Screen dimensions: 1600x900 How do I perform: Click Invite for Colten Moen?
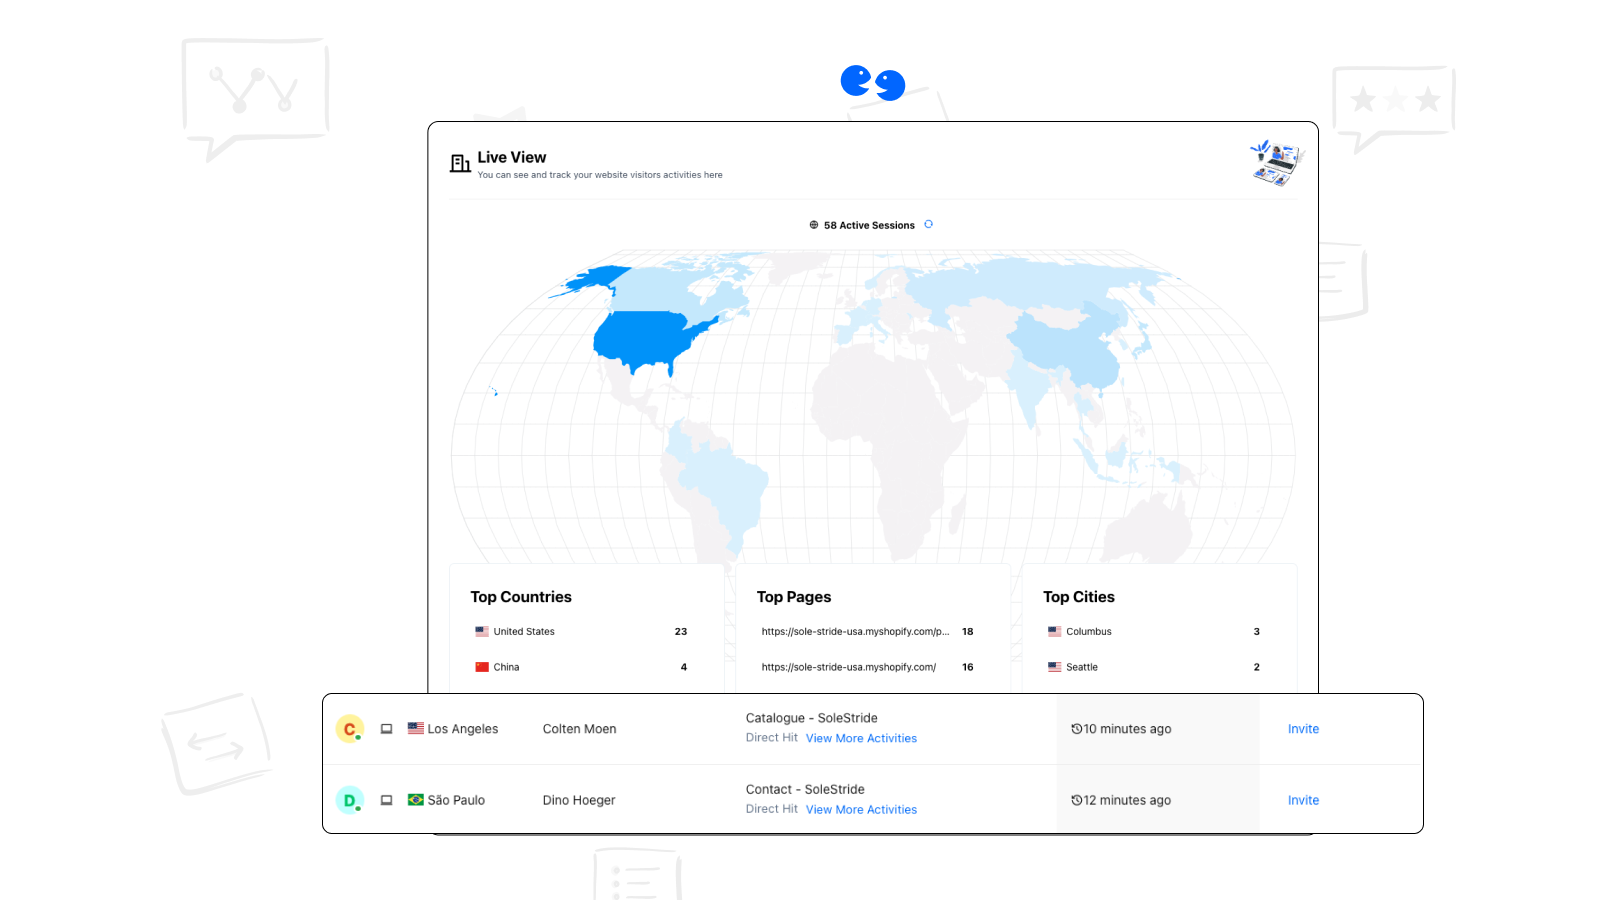click(x=1303, y=729)
